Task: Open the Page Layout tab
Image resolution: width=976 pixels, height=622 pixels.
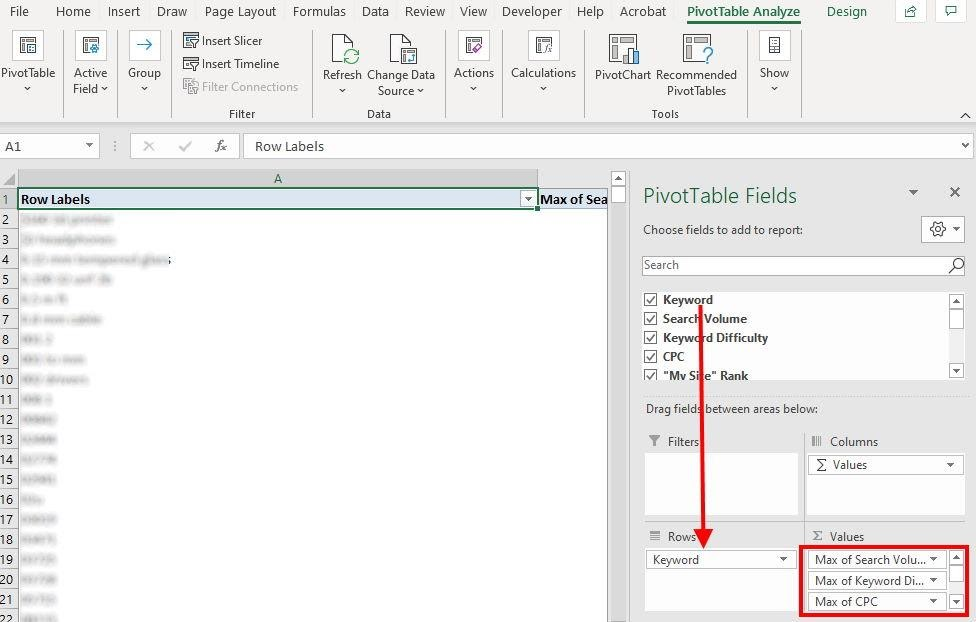Action: tap(240, 12)
